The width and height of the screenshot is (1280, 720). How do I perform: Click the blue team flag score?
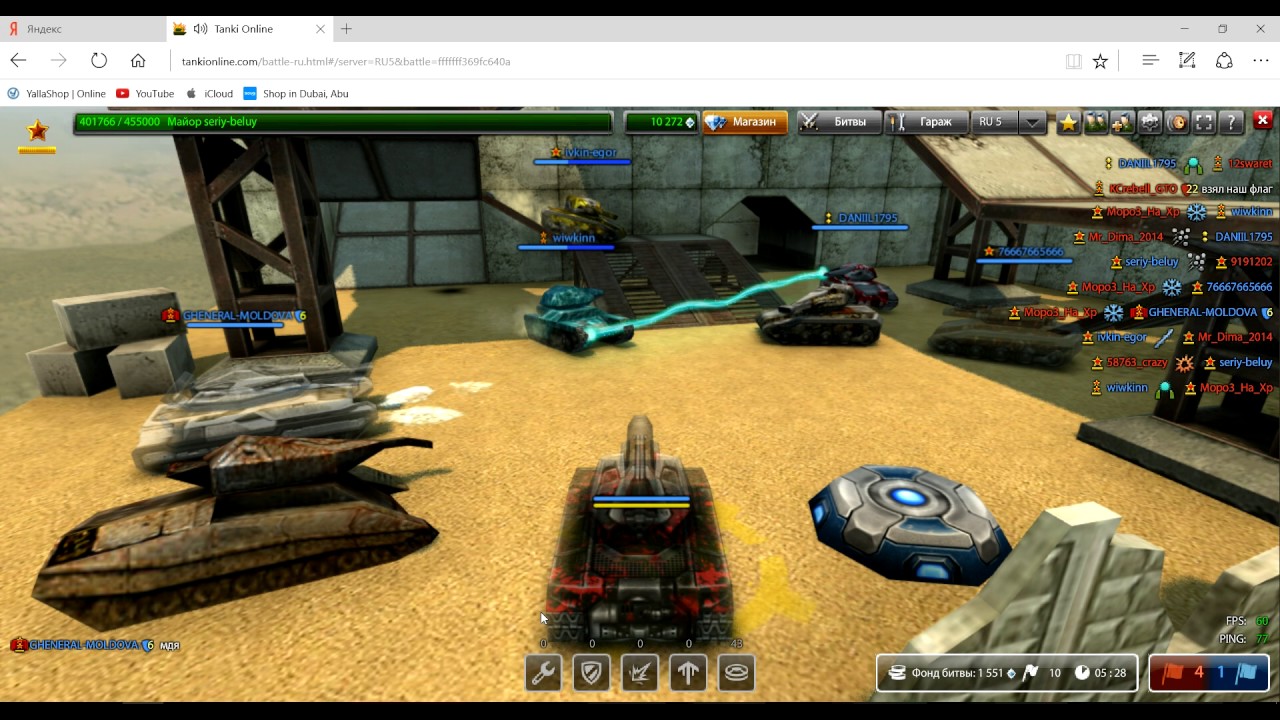pos(1238,673)
